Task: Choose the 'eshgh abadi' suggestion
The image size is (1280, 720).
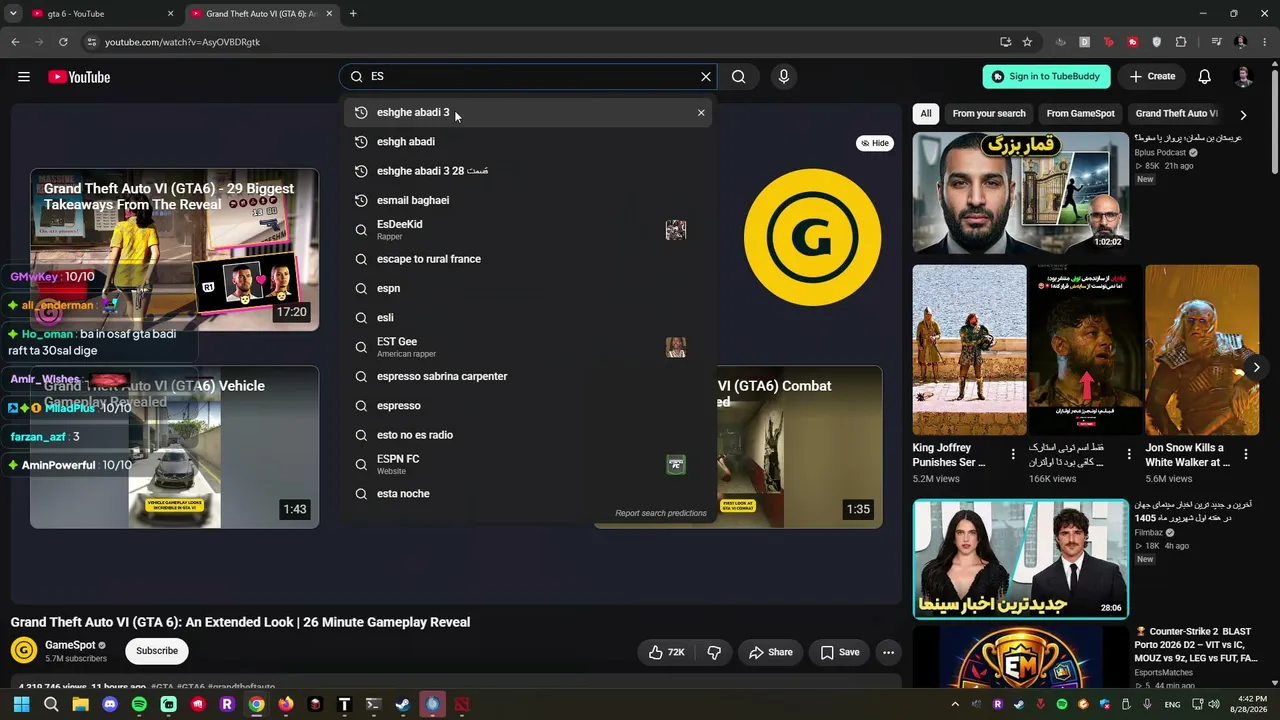Action: pyautogui.click(x=528, y=142)
